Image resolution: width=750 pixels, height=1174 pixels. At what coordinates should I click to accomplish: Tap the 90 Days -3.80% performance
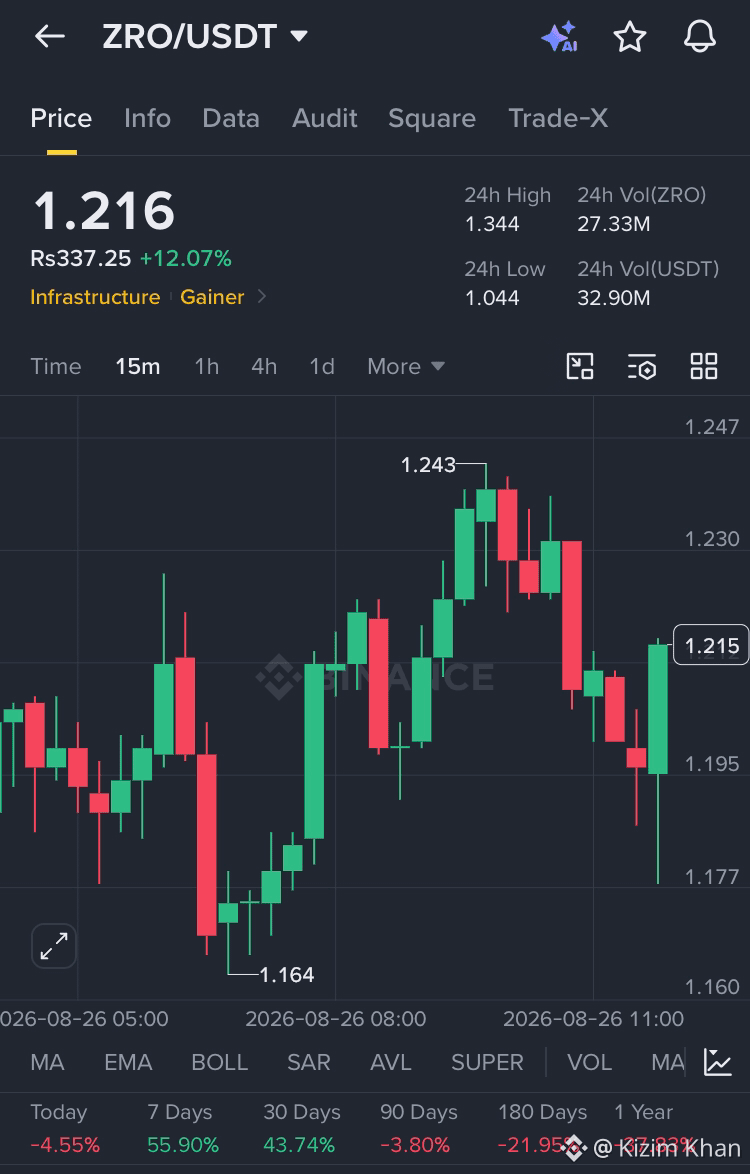pos(418,1128)
